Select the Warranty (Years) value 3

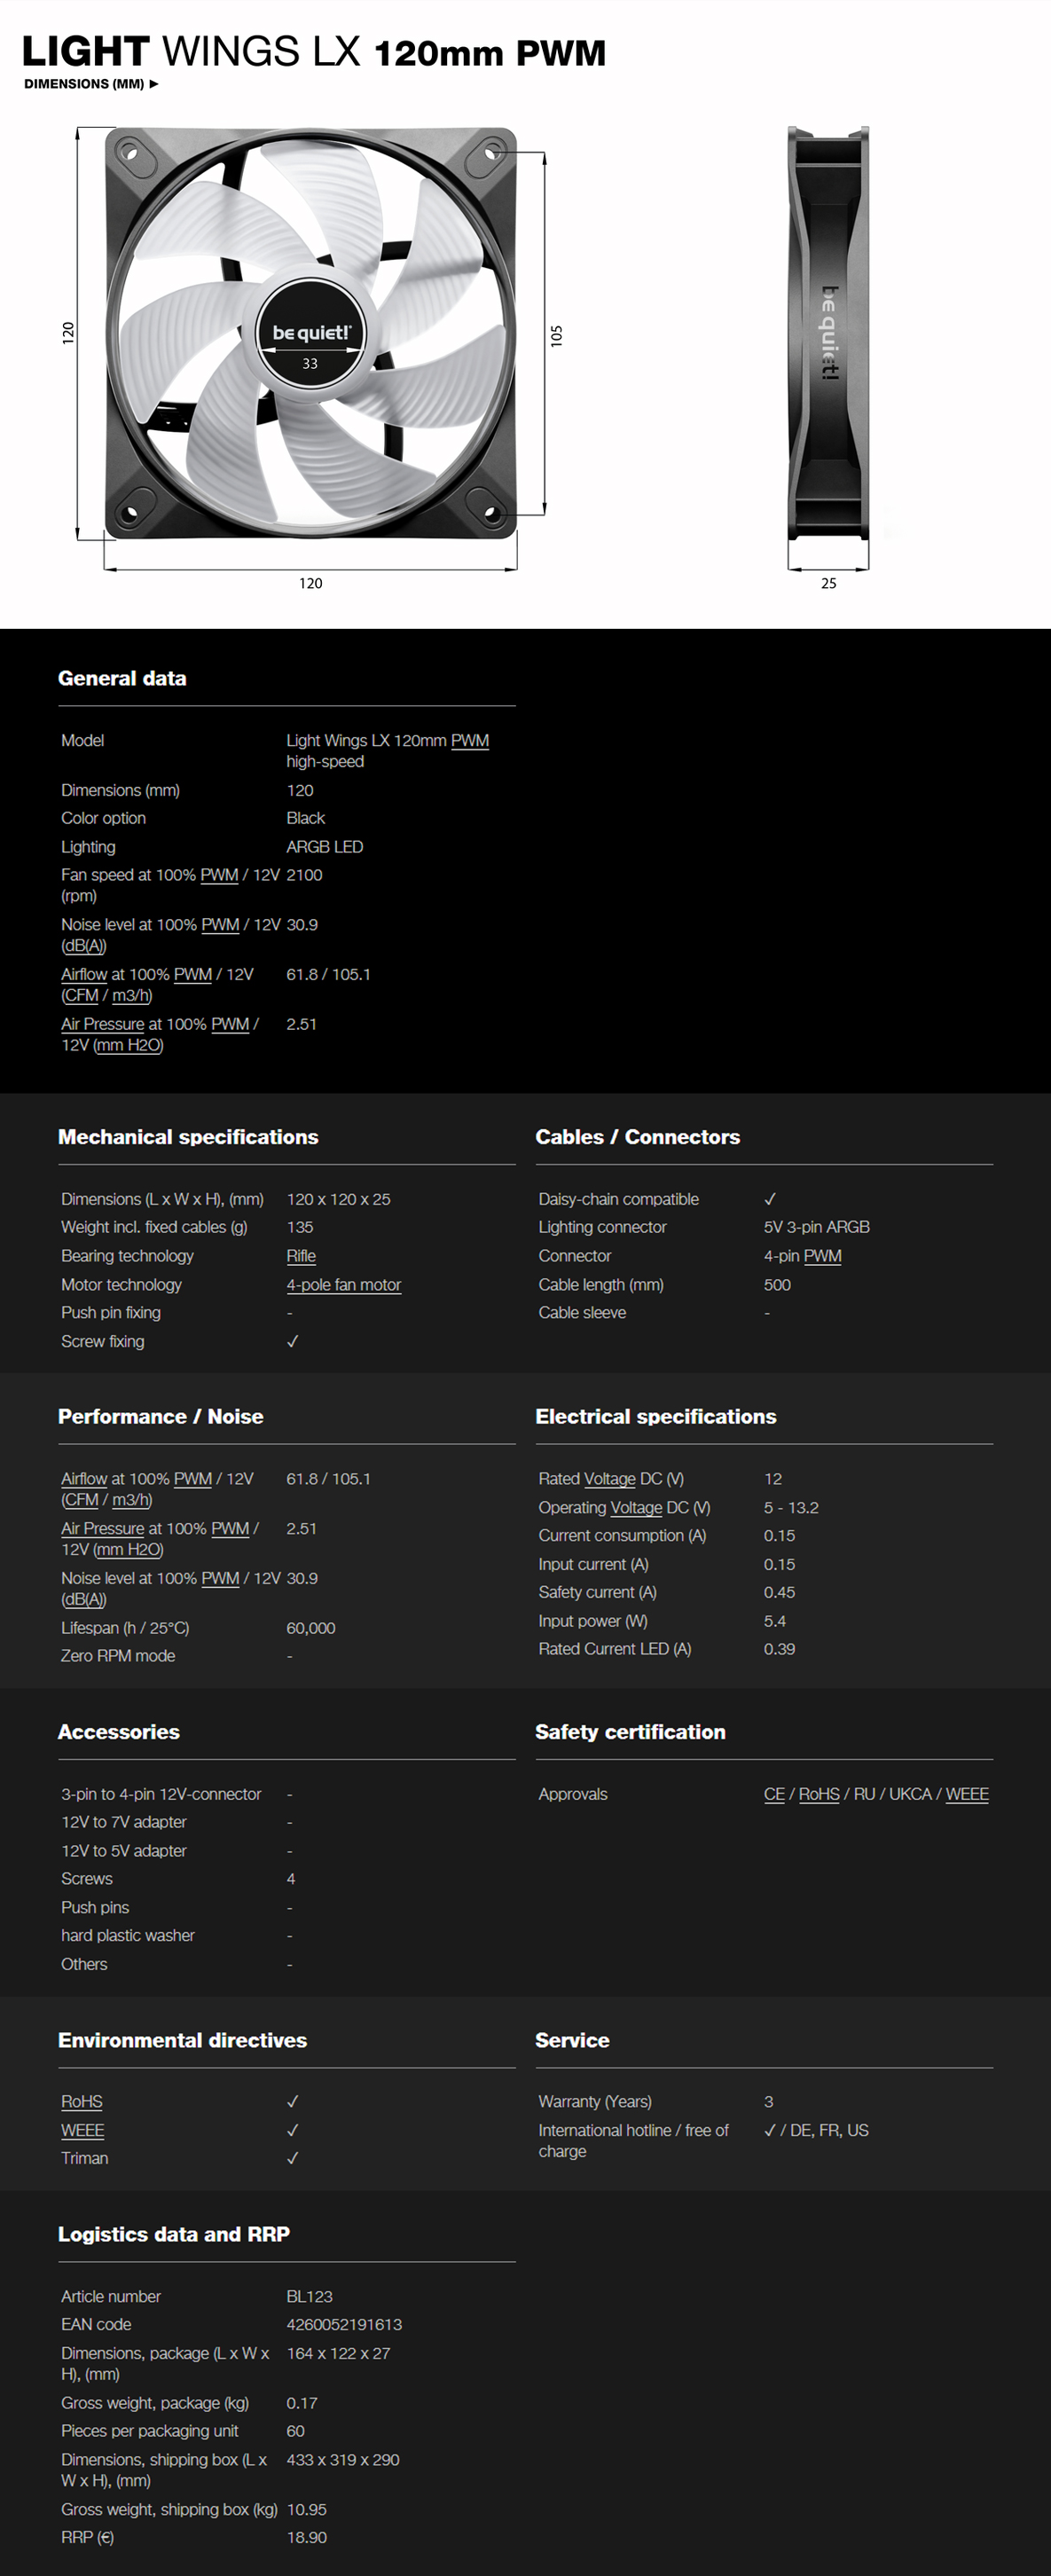tap(769, 2102)
